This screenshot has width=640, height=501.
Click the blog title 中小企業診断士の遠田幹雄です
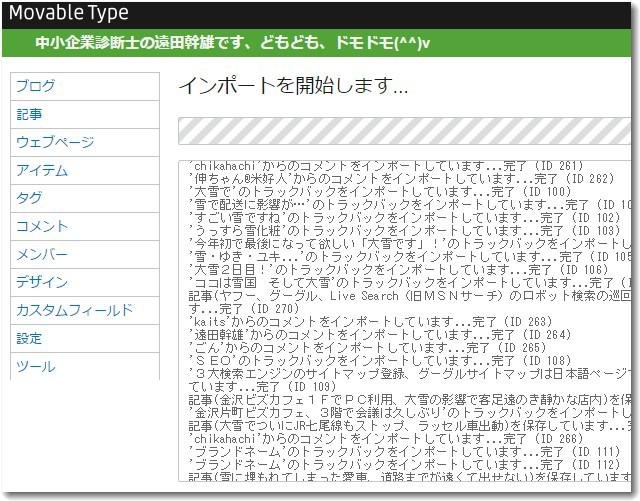233,42
